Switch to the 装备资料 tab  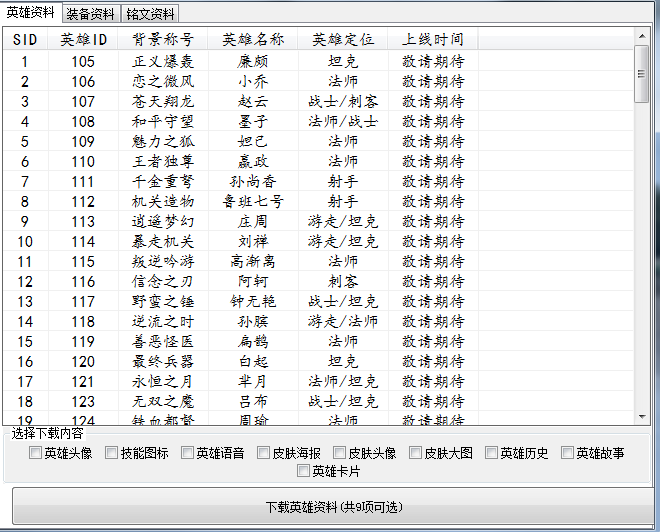click(90, 14)
